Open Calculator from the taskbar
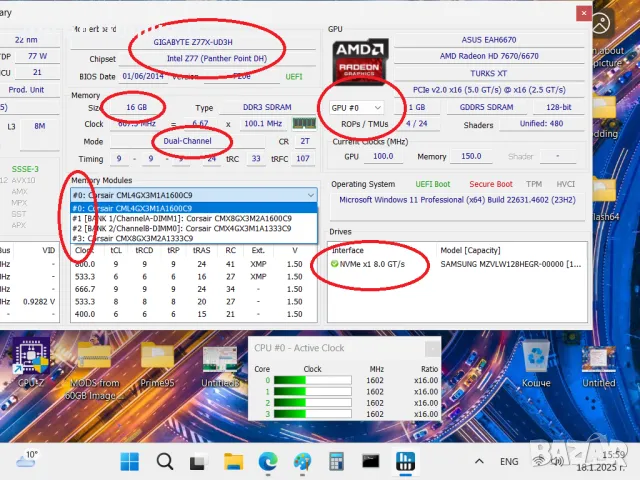 [336, 462]
